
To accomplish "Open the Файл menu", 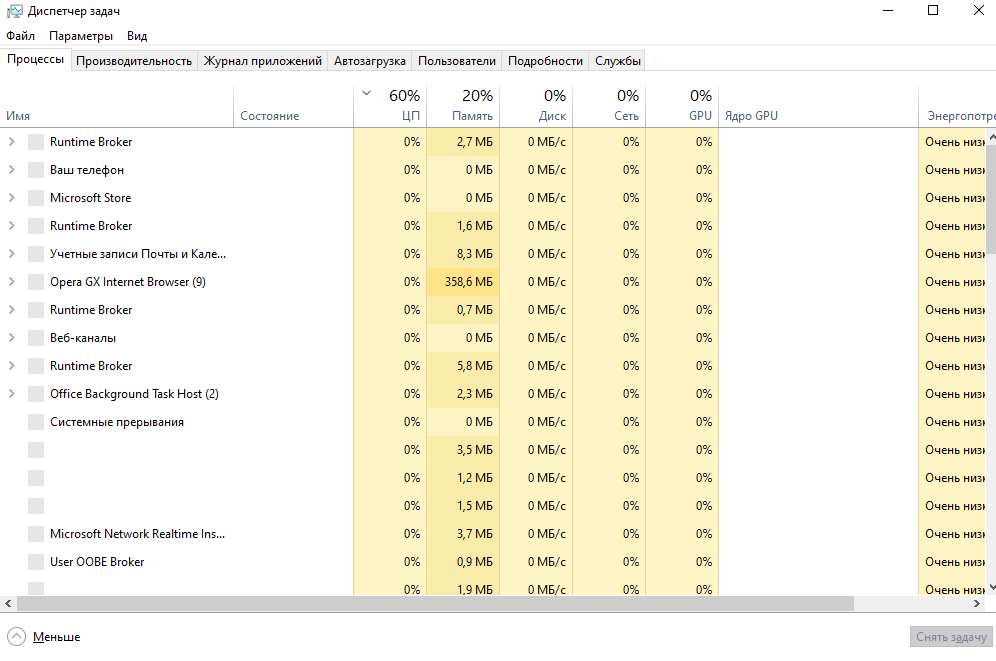I will (20, 36).
